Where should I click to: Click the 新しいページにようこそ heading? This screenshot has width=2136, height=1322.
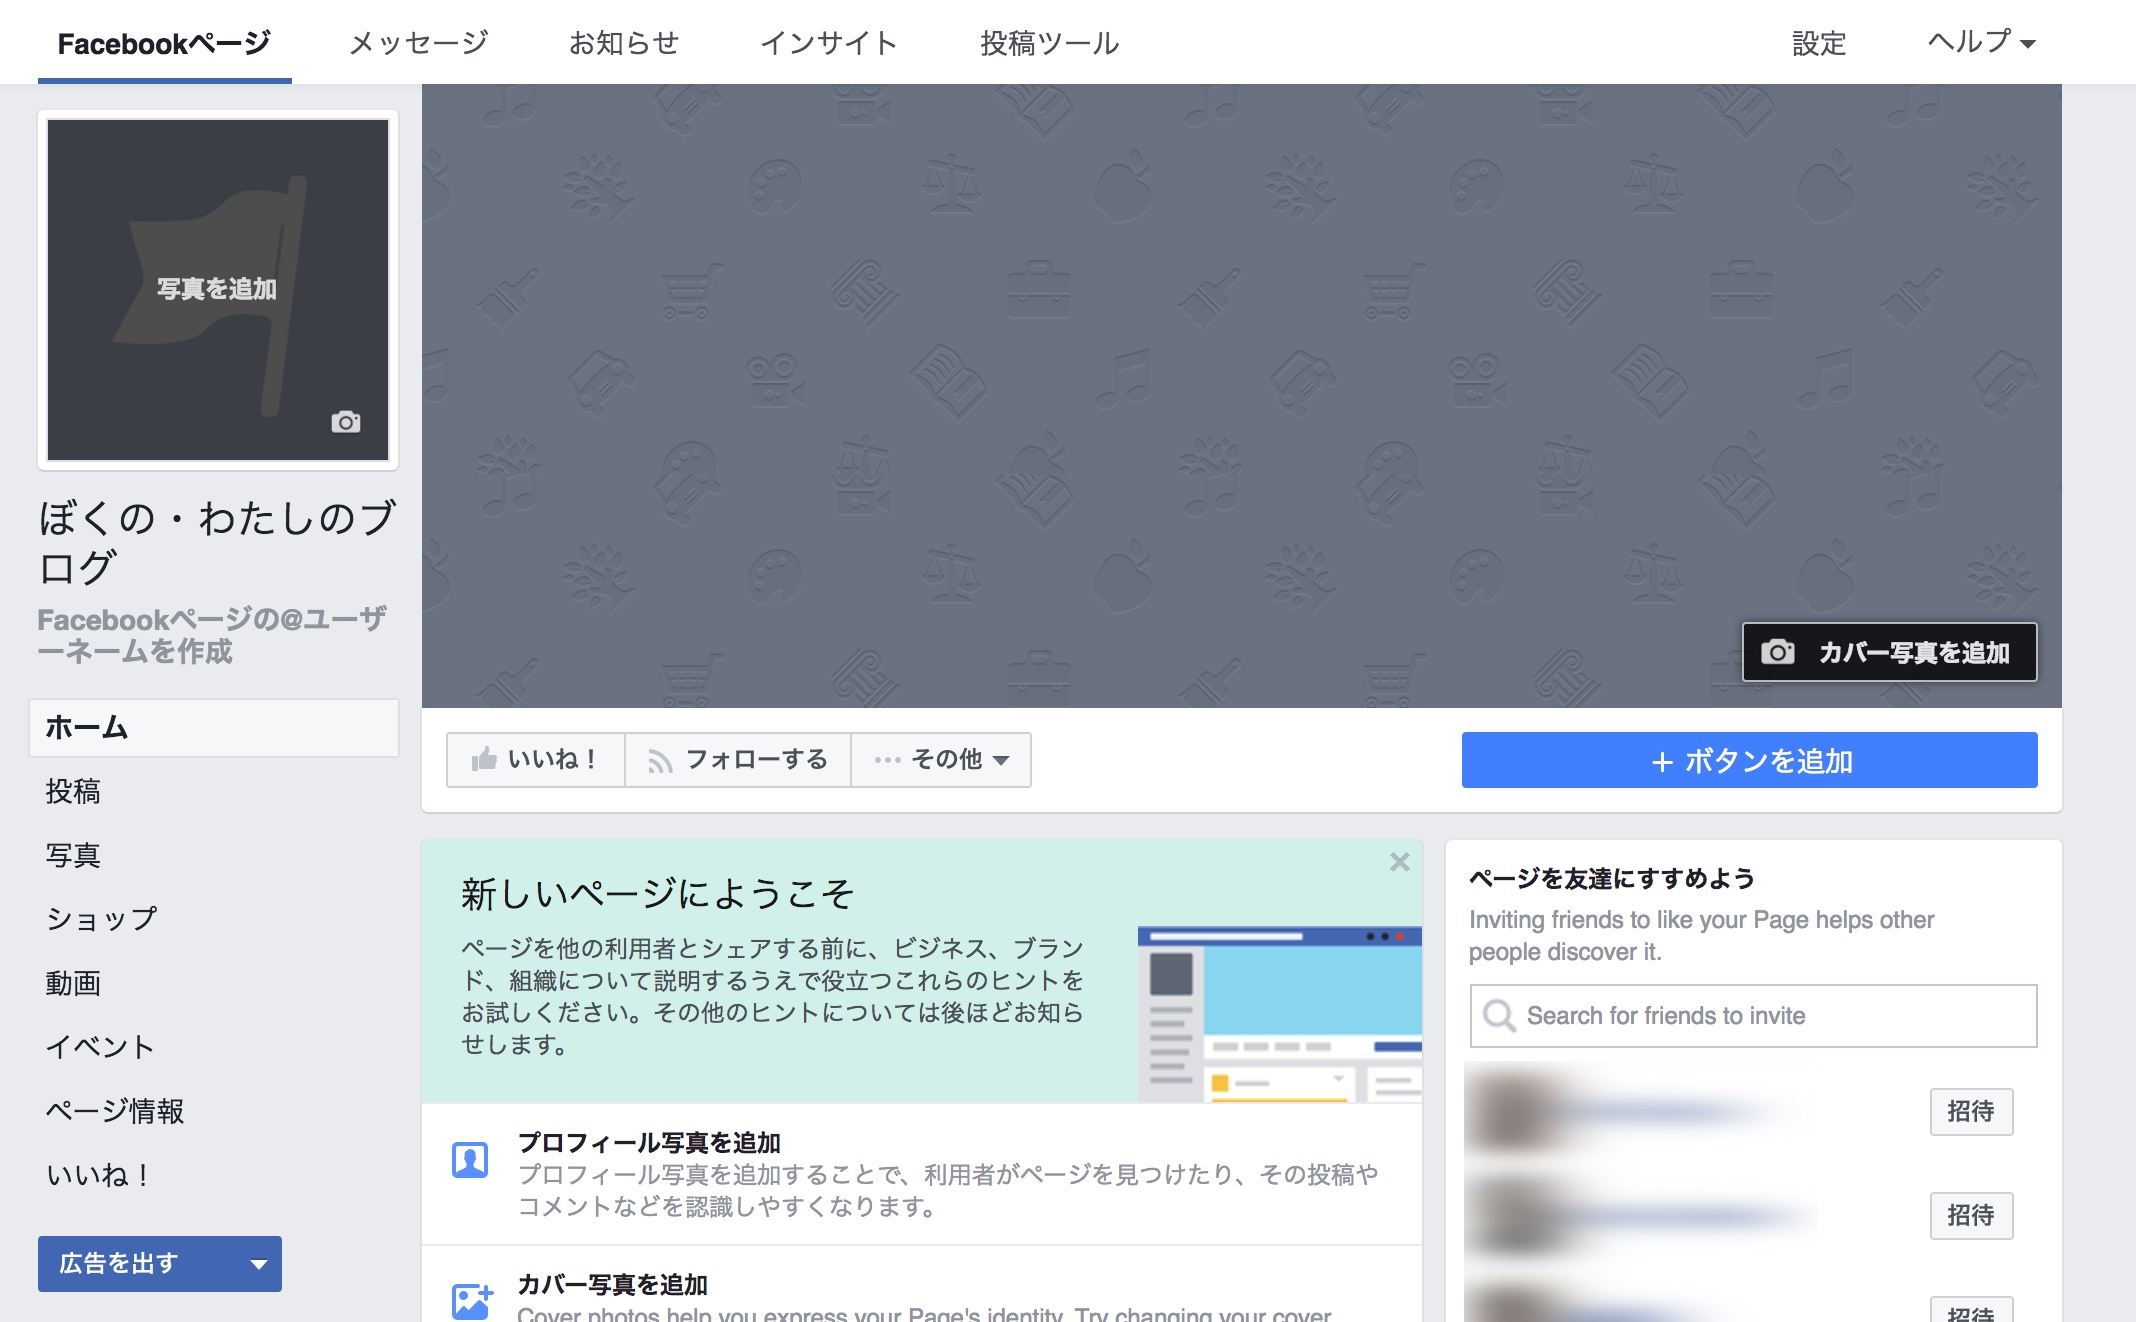(x=657, y=893)
